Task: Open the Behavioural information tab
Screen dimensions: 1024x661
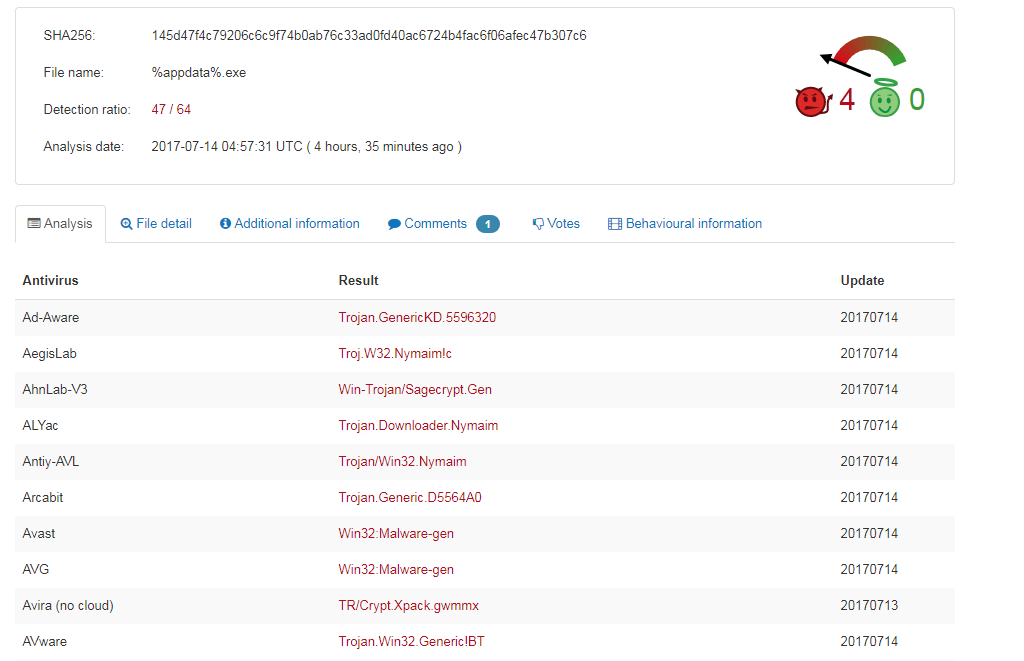Action: click(685, 223)
